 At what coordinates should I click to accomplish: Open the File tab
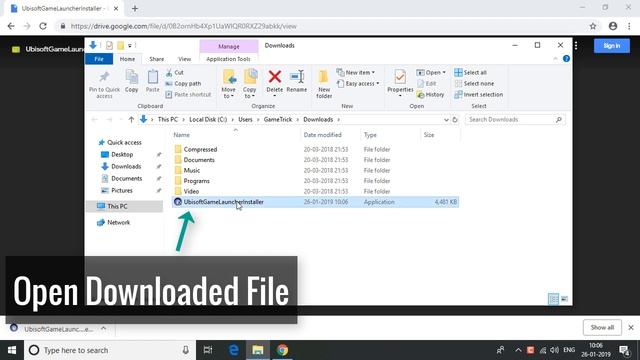(99, 59)
